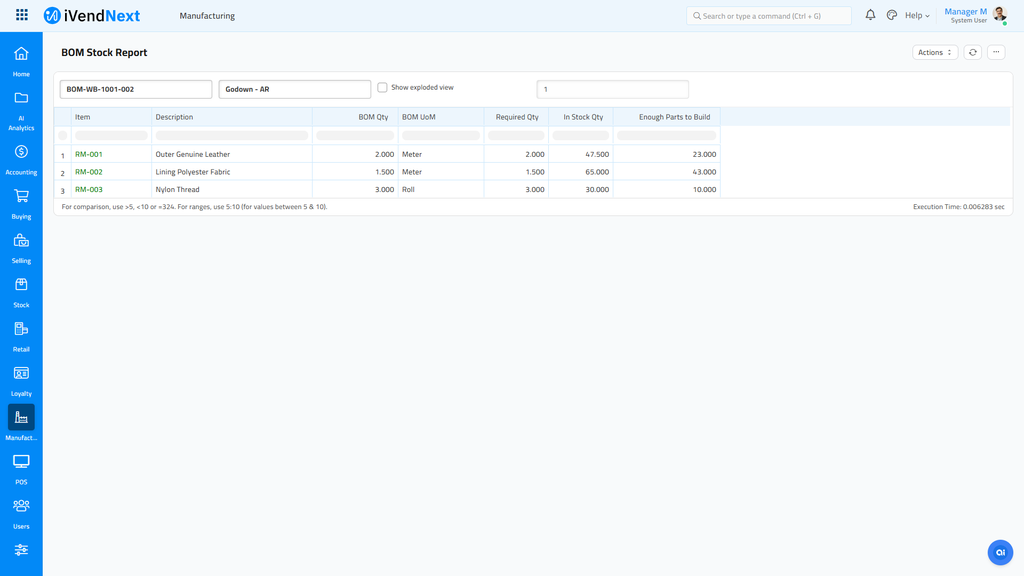Click the Item column filter box
1024x576 pixels.
pyautogui.click(x=111, y=136)
